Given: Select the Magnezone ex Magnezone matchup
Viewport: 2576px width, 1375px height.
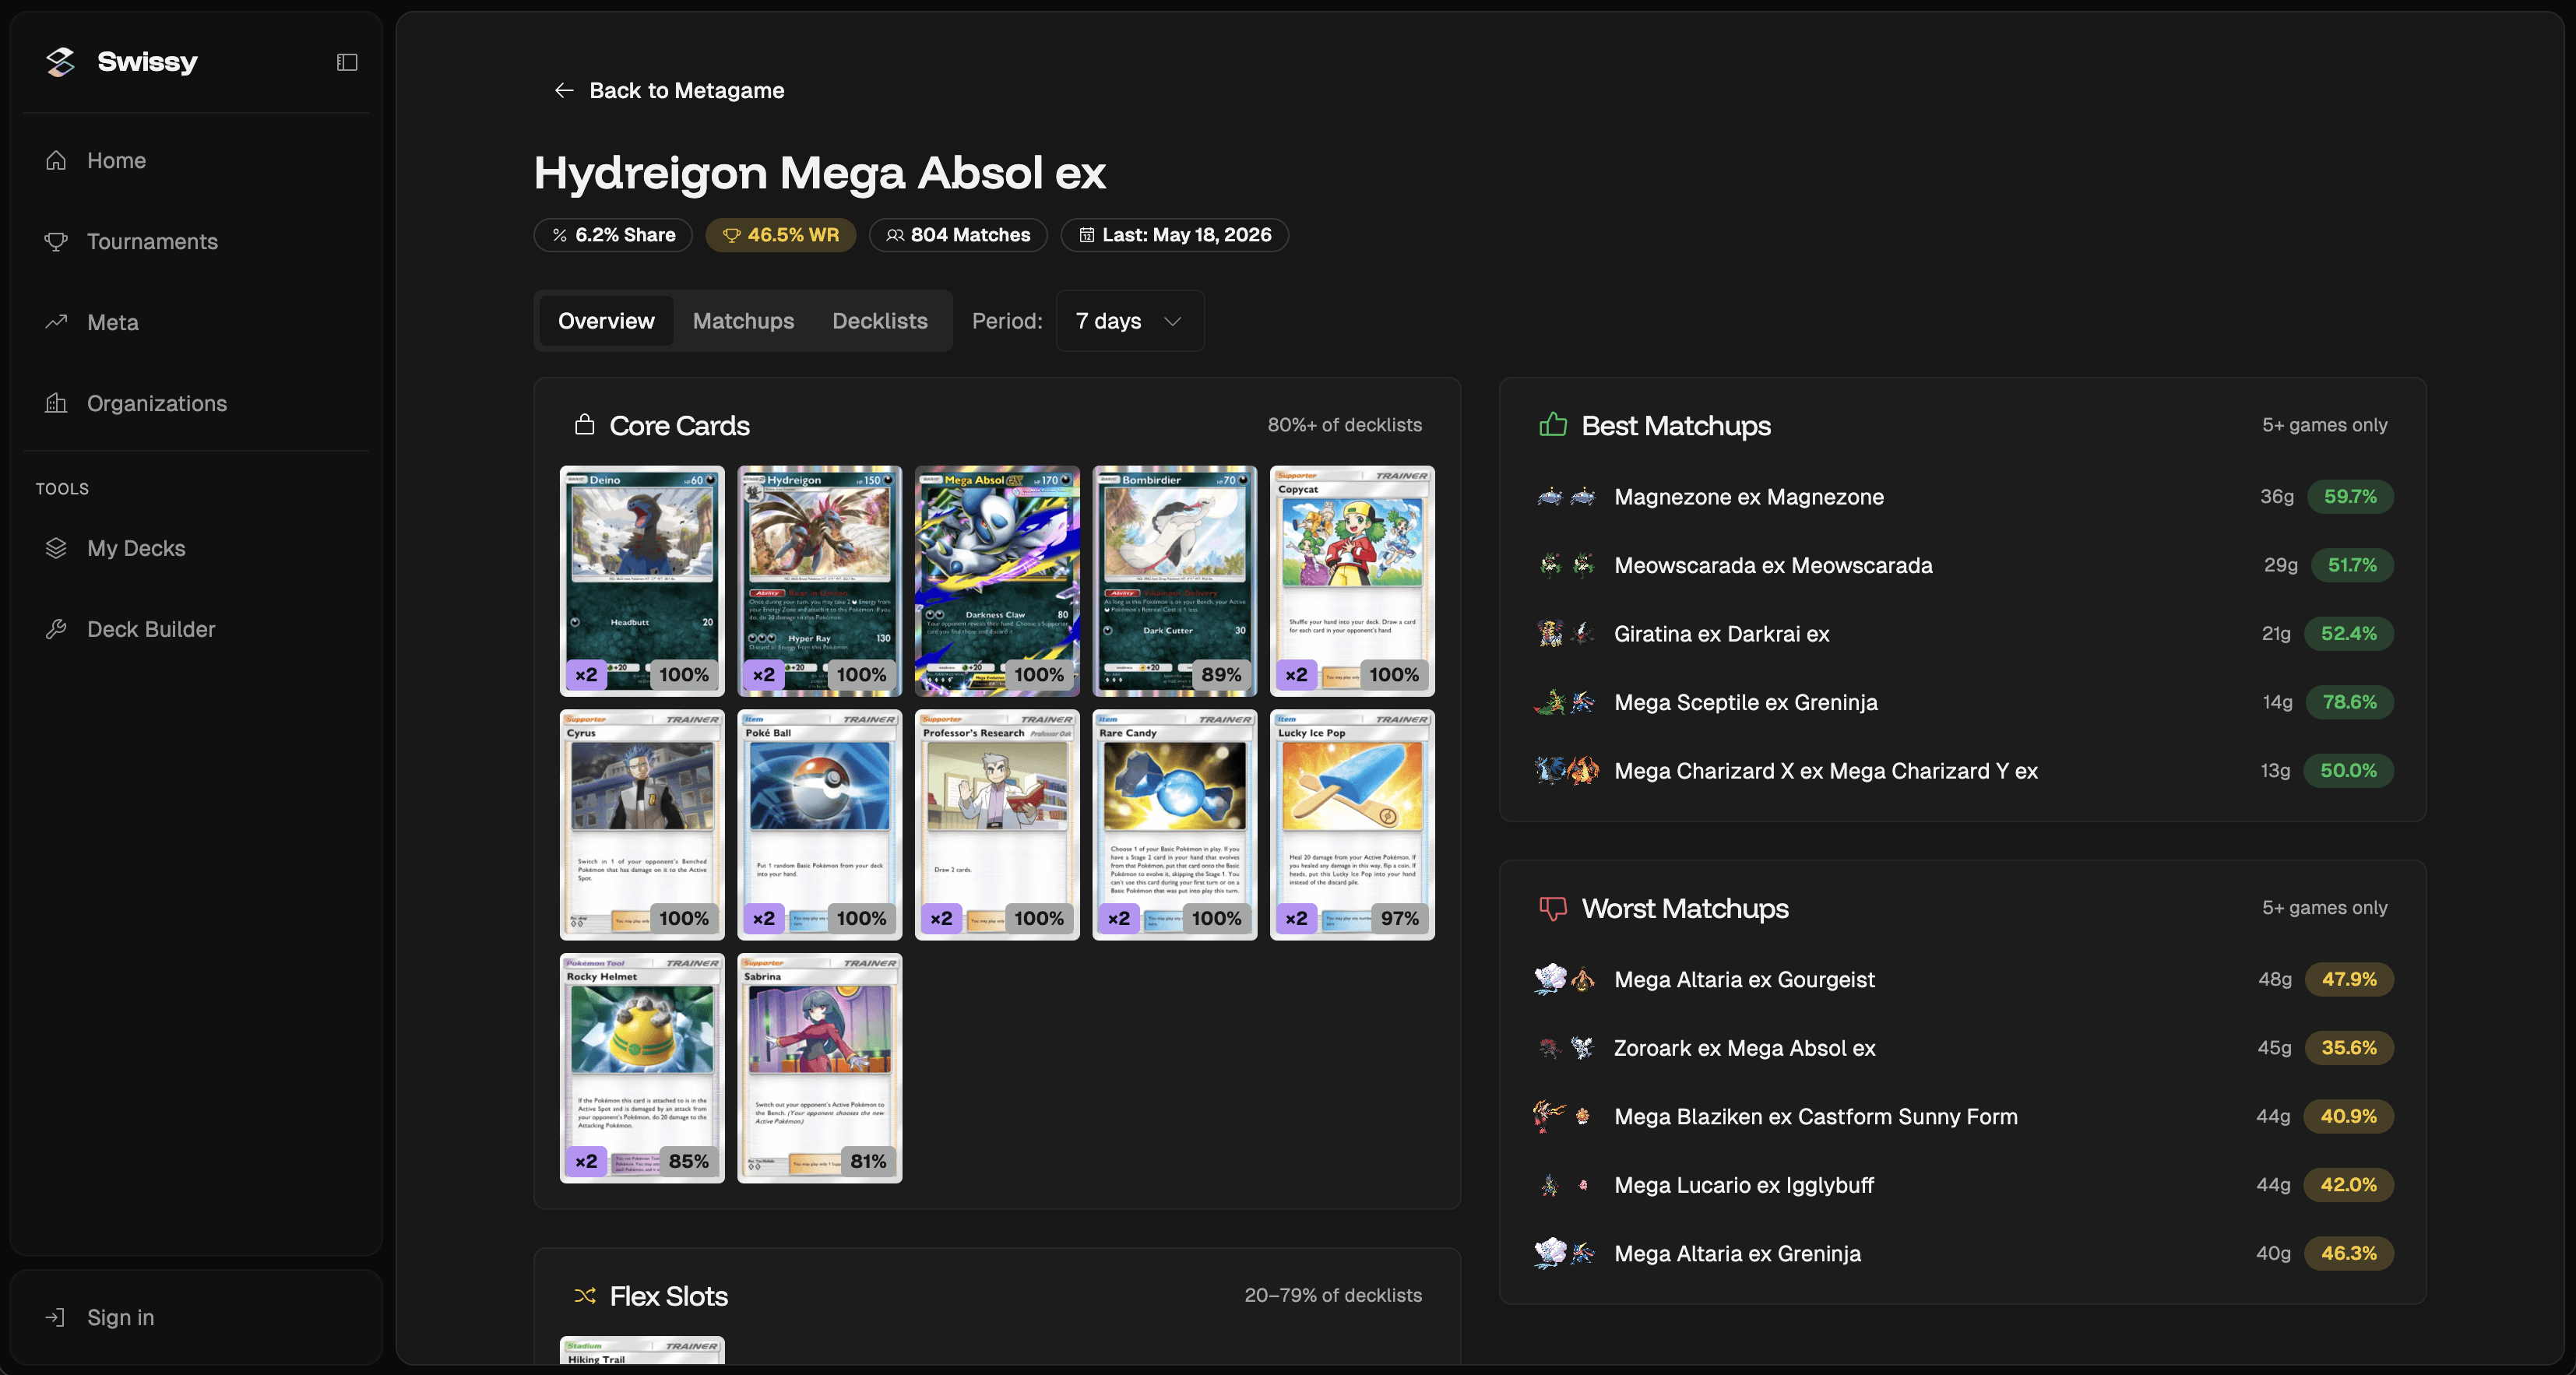Looking at the screenshot, I should (1963, 497).
